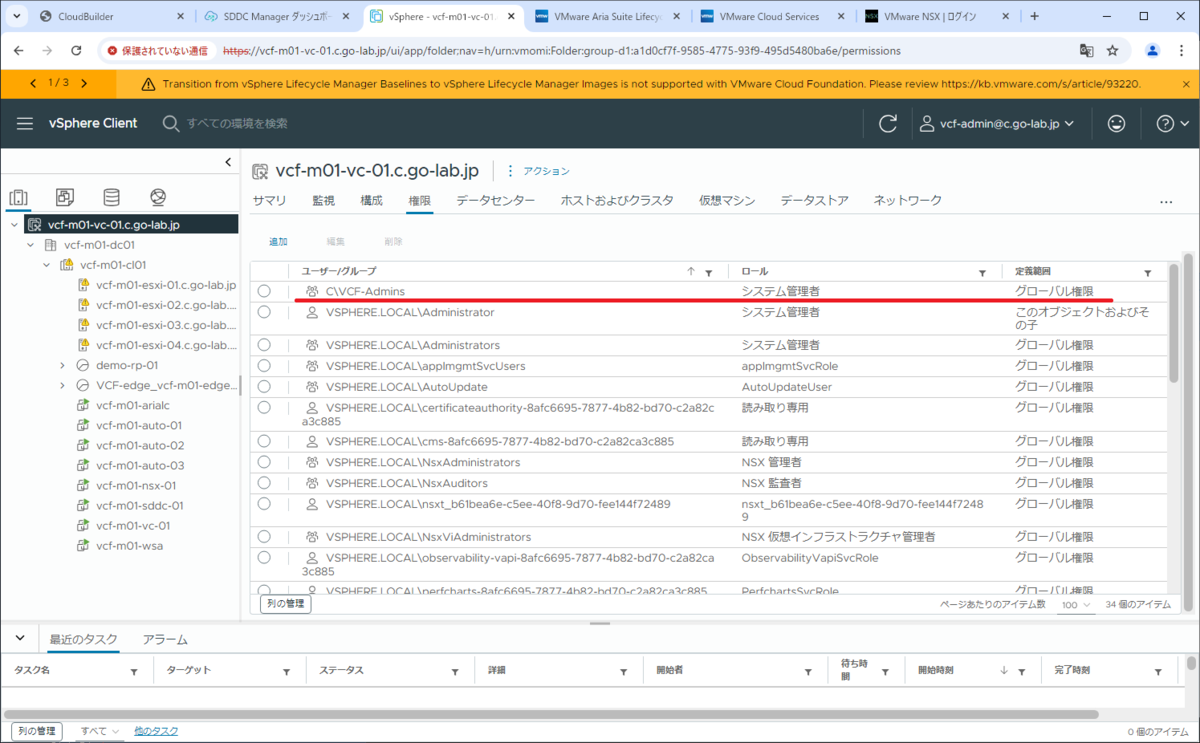Open the feedback smiley icon

(1116, 123)
